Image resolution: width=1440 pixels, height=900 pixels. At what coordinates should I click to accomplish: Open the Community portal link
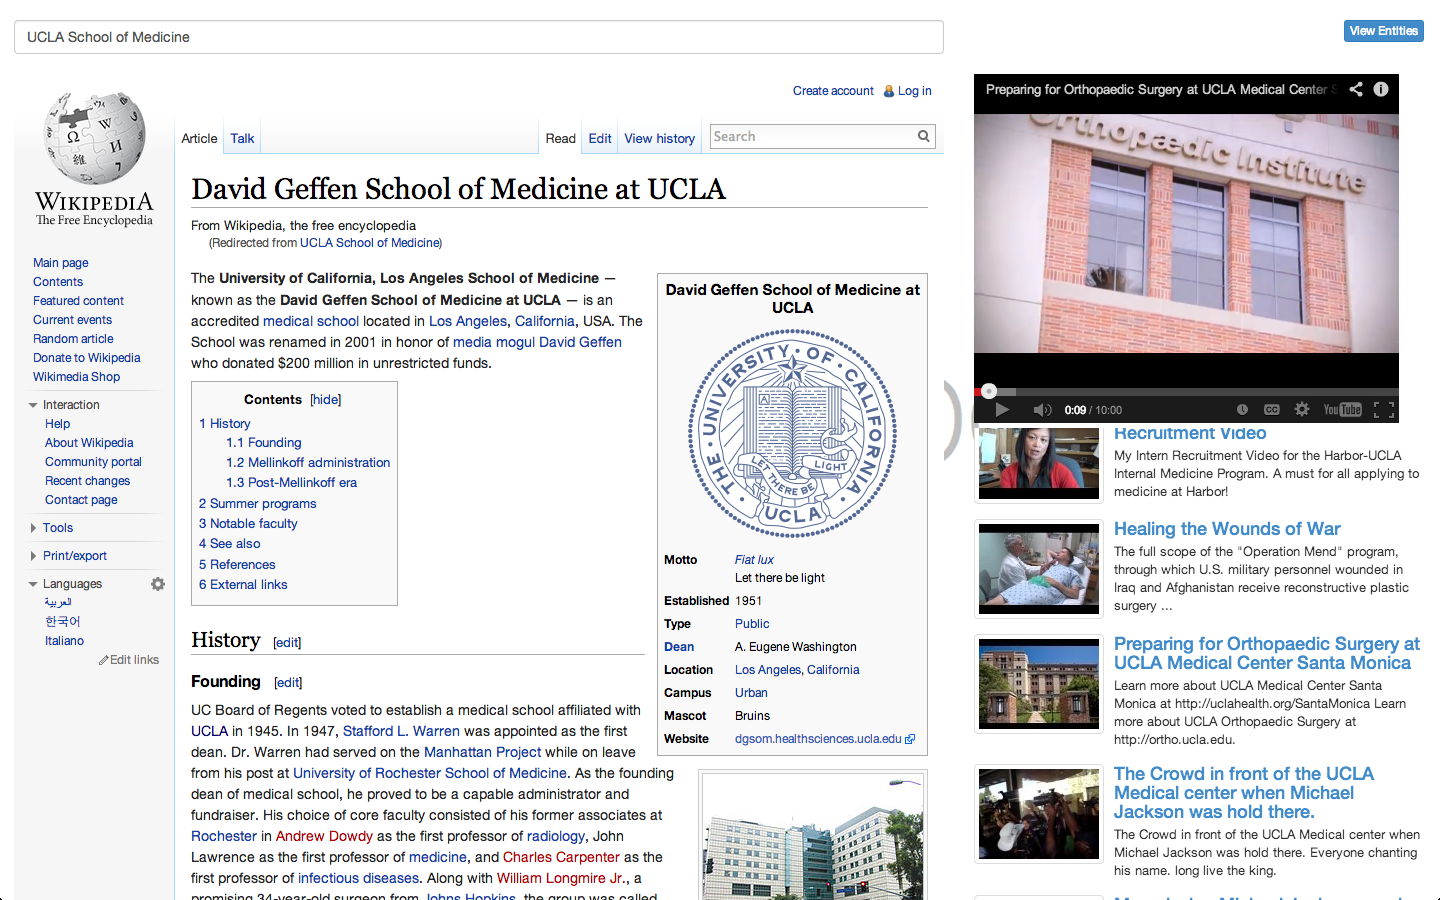tap(93, 462)
